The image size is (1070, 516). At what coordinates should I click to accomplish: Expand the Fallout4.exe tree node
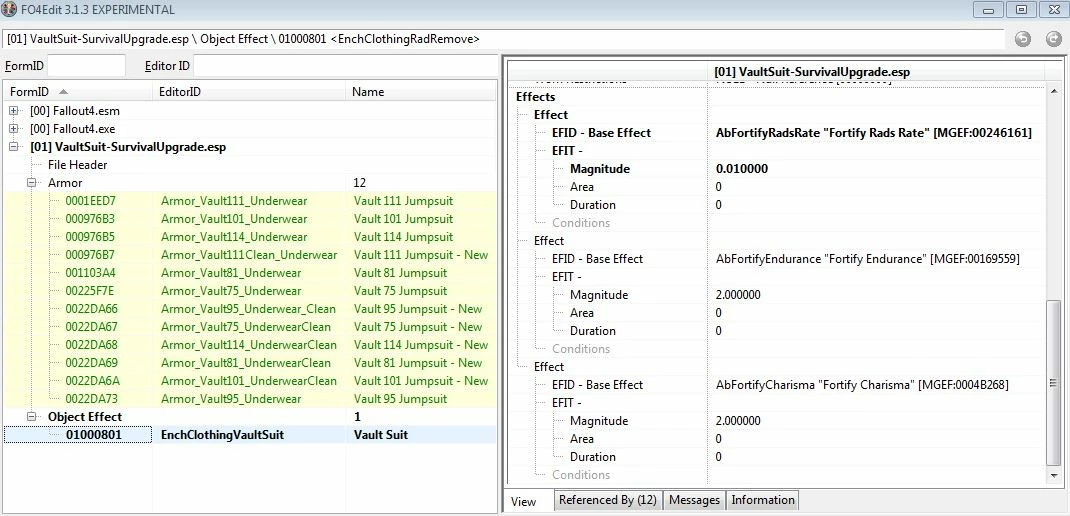(14, 129)
